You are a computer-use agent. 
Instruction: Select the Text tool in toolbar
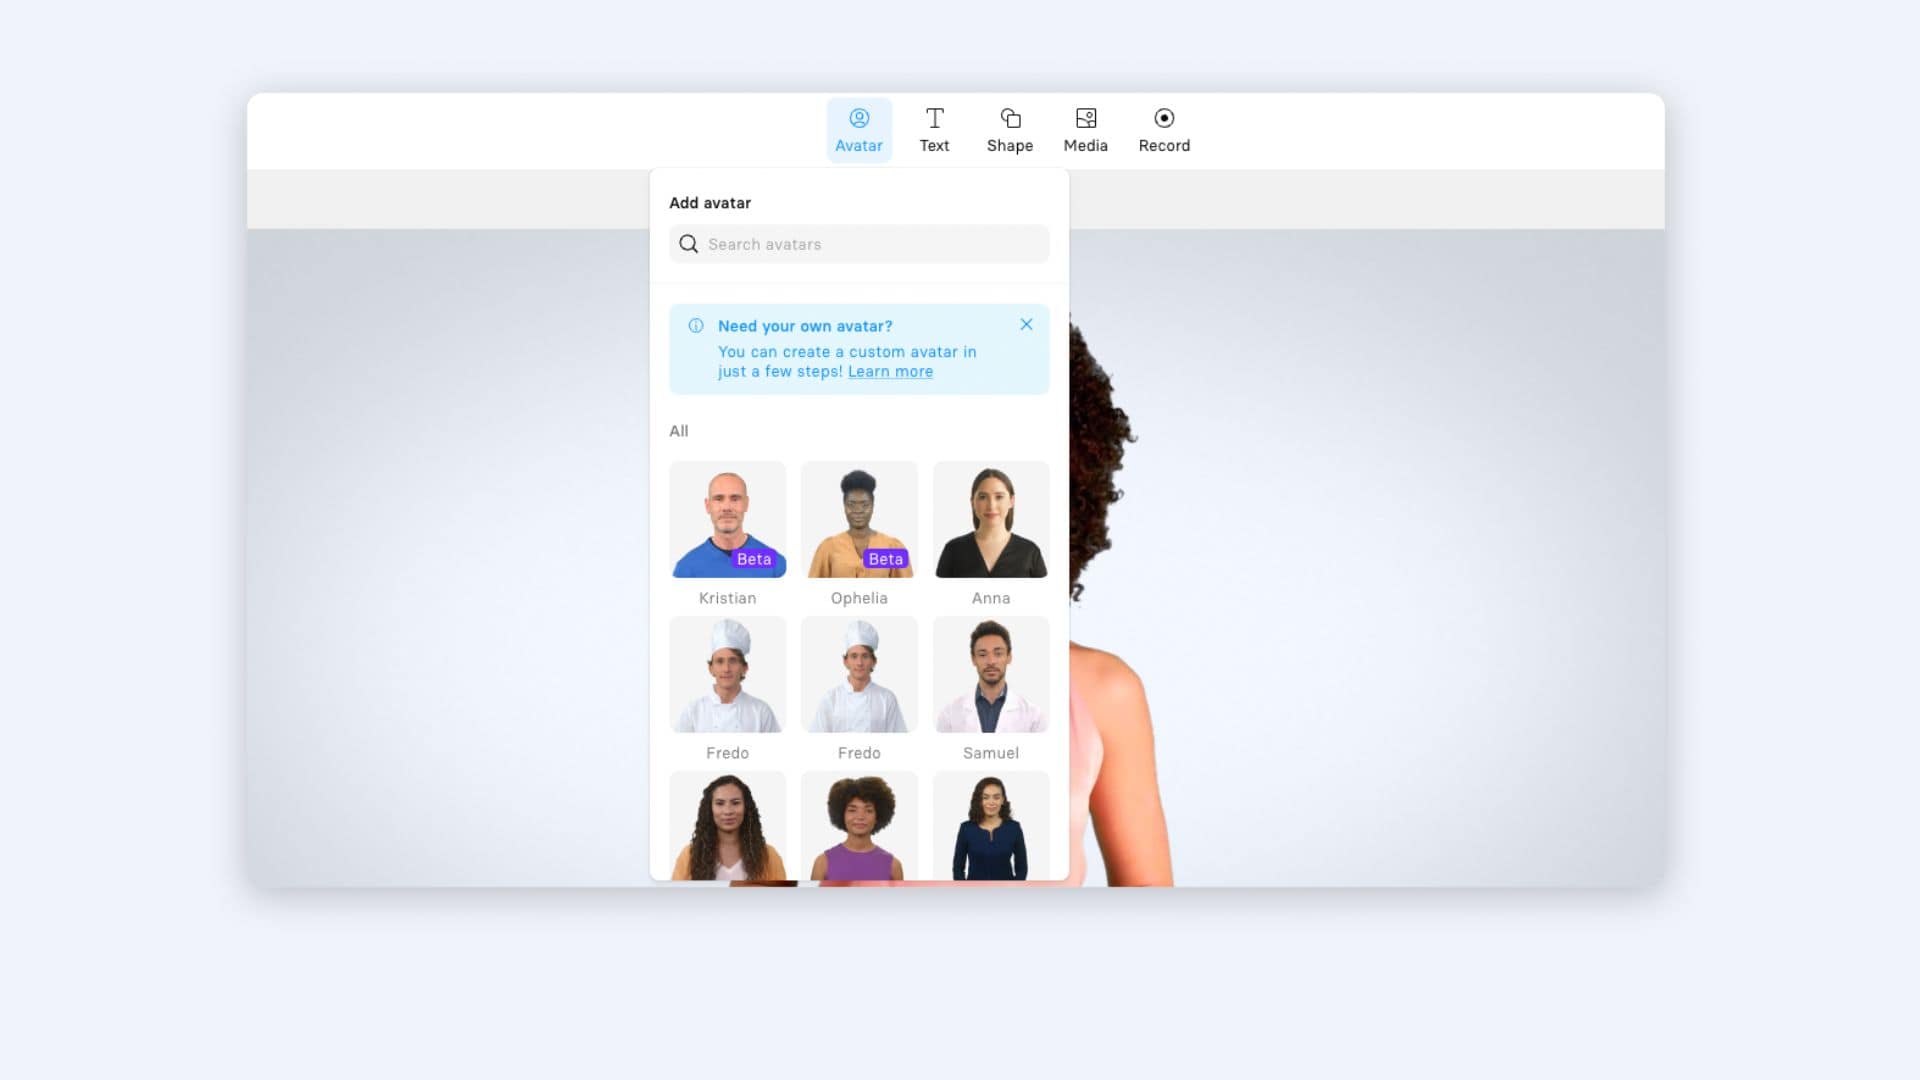(935, 128)
